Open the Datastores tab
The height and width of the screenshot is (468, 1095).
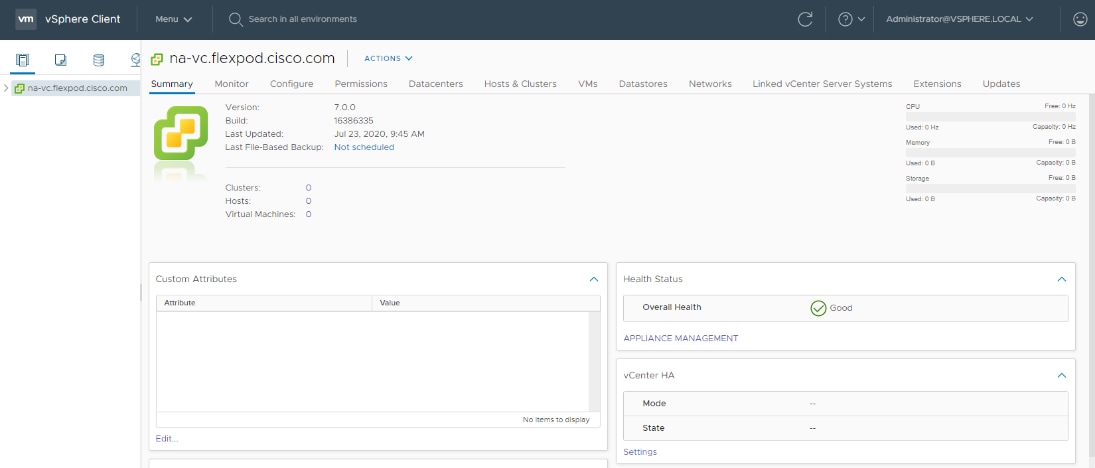(643, 84)
